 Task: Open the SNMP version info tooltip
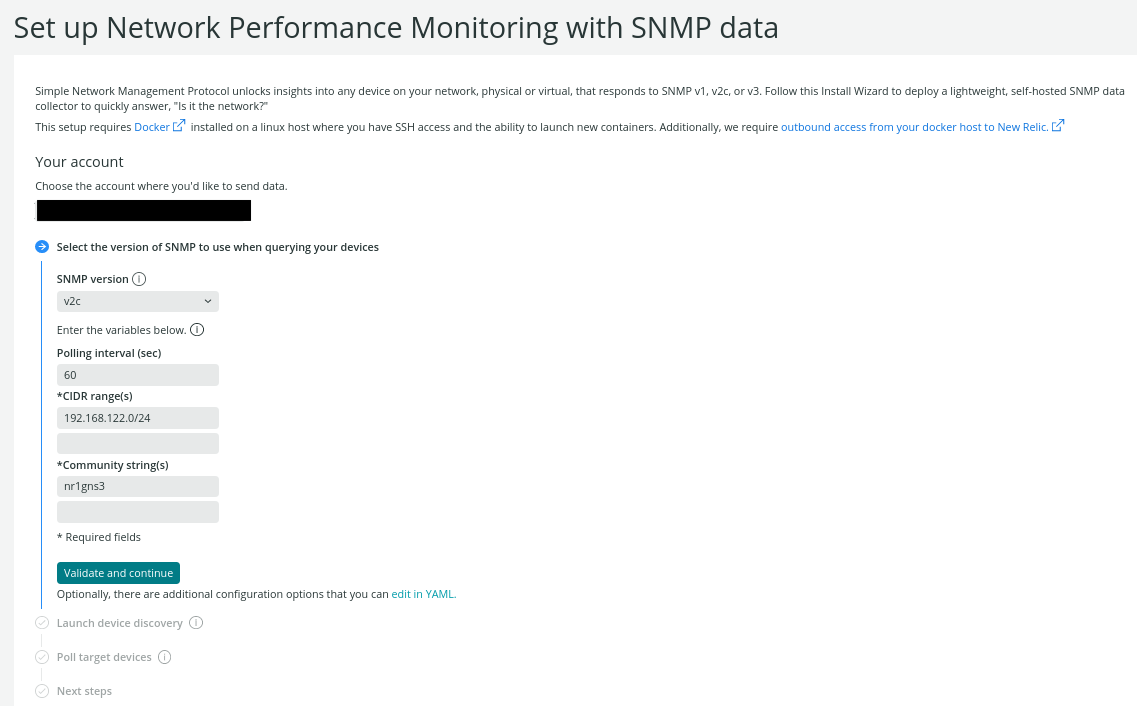point(138,279)
